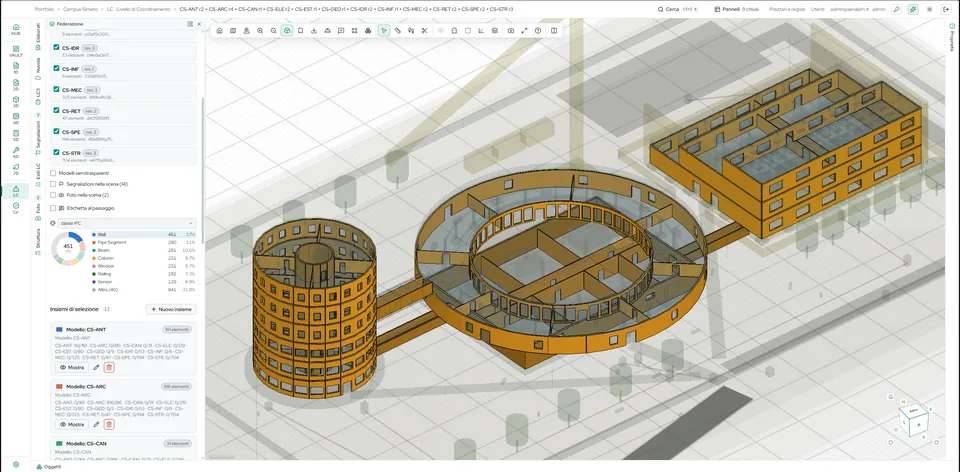960x472 pixels.
Task: Open the 7D module icon
Action: [x=15, y=169]
